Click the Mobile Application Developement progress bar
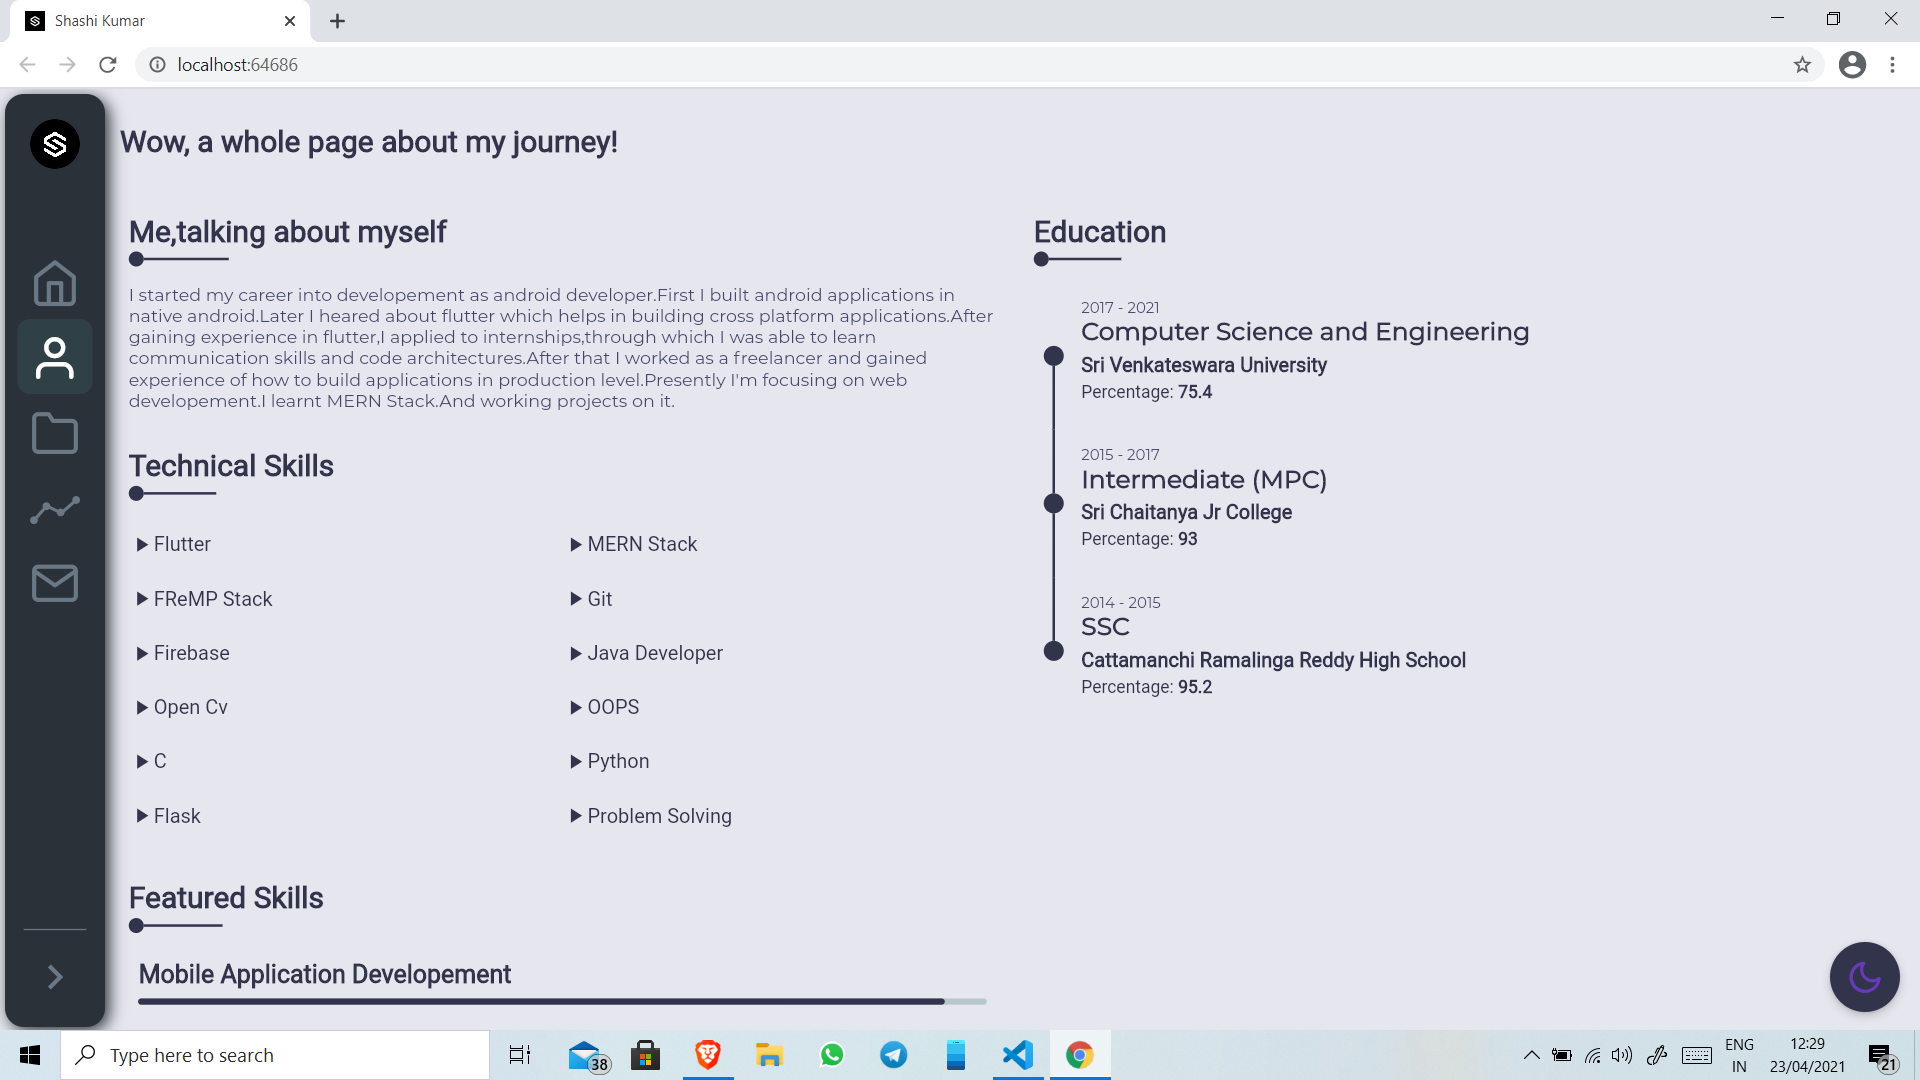Image resolution: width=1920 pixels, height=1080 pixels. tap(562, 1000)
